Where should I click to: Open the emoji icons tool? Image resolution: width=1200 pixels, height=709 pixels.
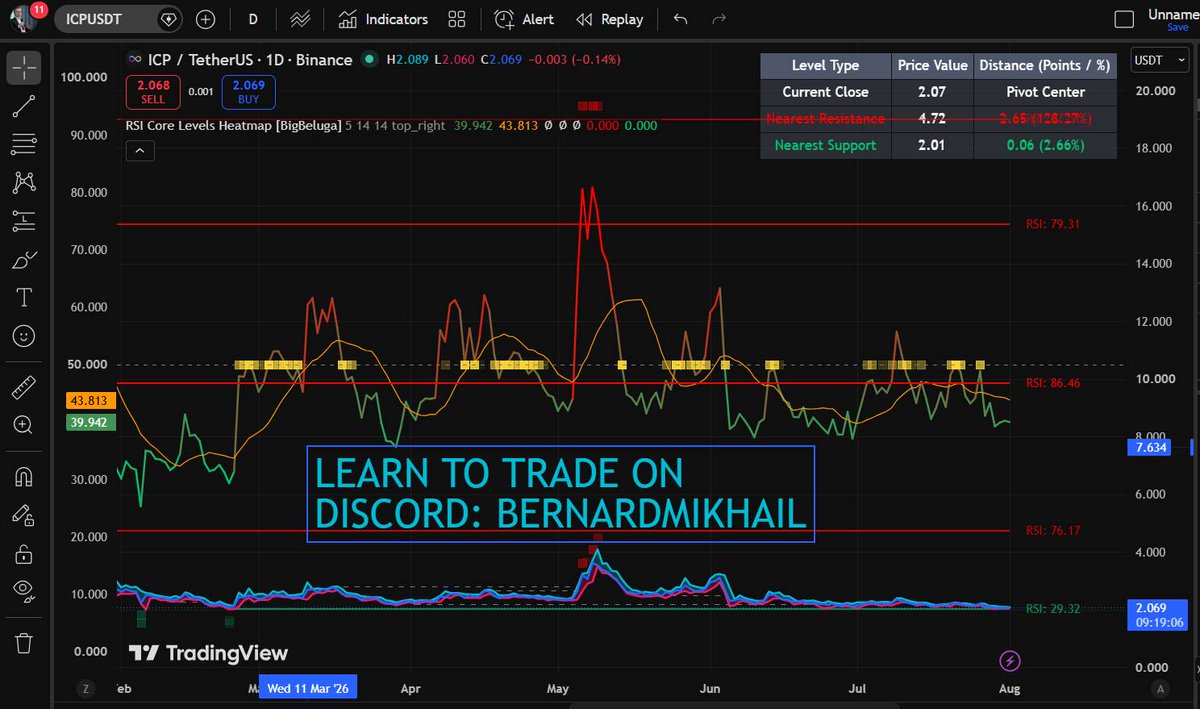(x=25, y=335)
